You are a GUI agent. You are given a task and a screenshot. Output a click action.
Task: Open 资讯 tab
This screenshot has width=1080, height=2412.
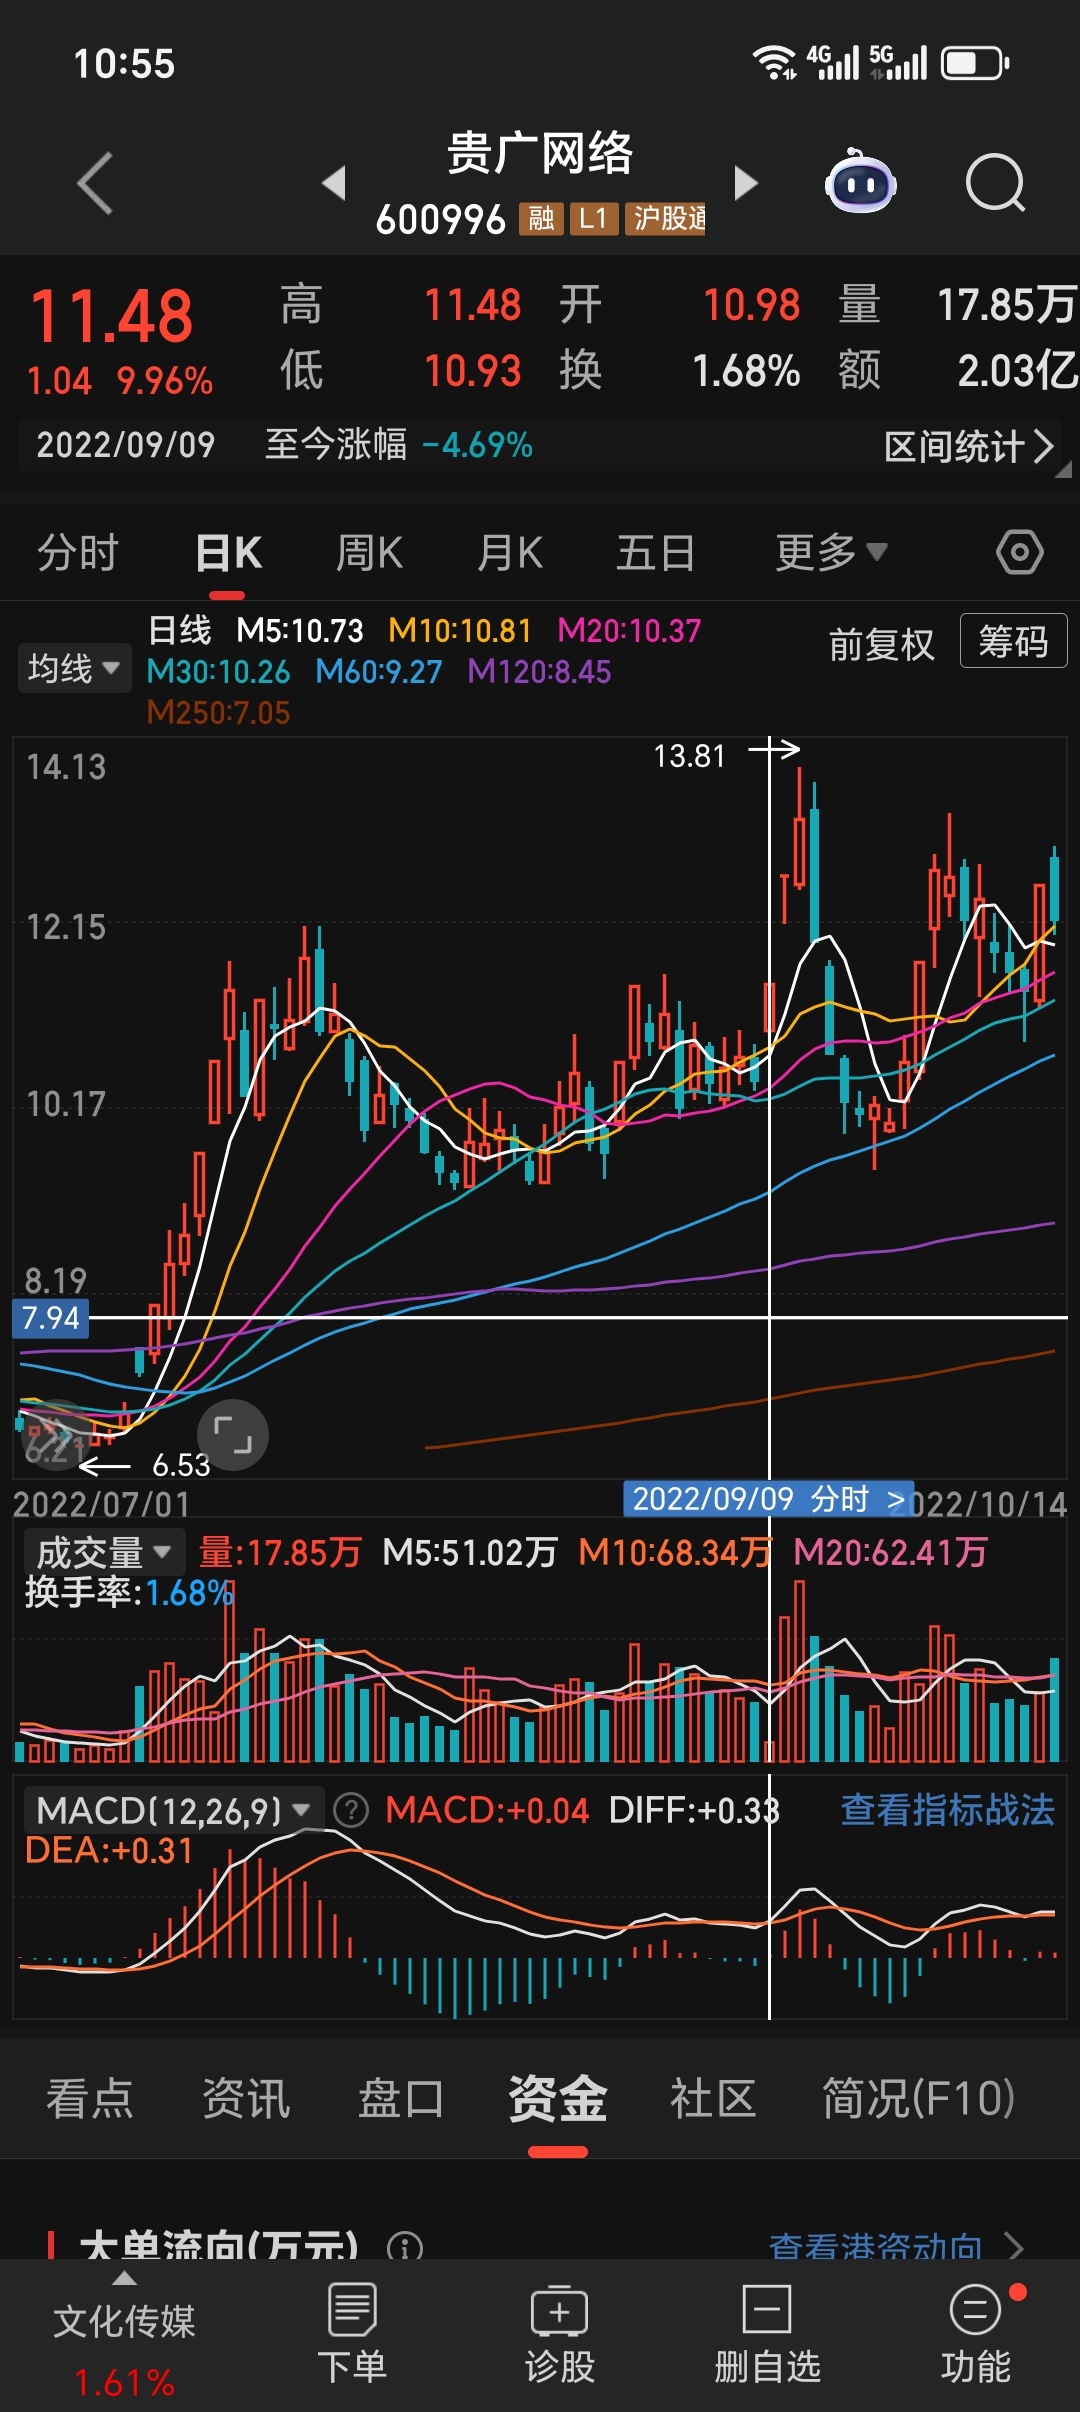tap(246, 2098)
